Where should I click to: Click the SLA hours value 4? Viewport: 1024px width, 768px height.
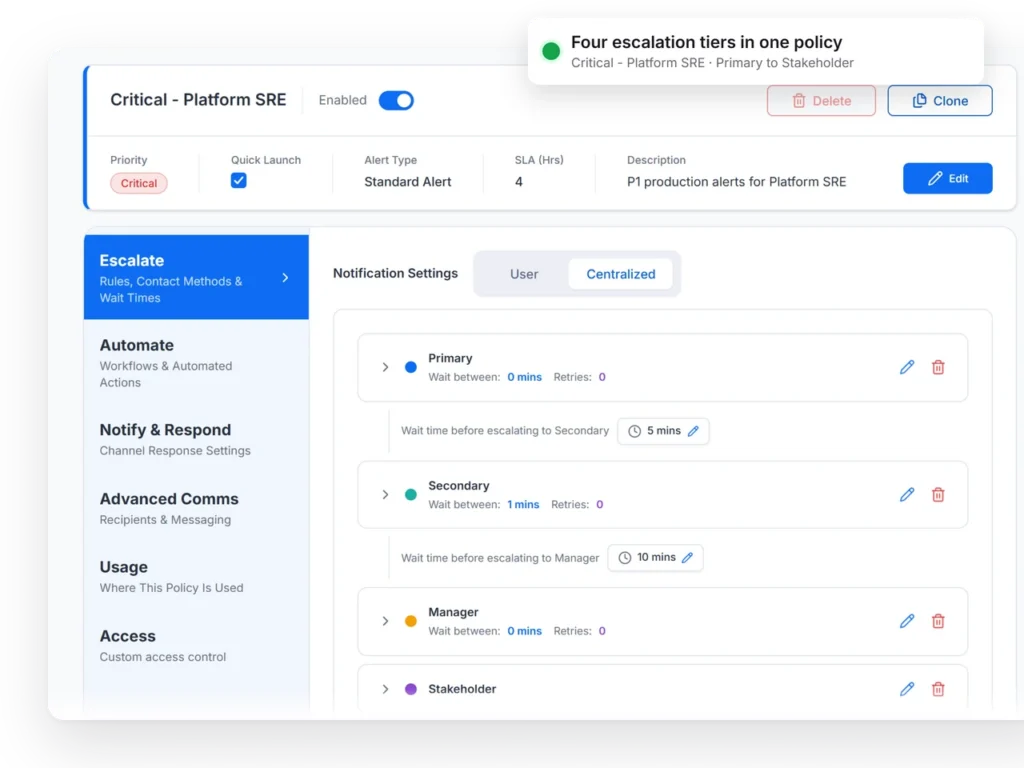pyautogui.click(x=519, y=182)
